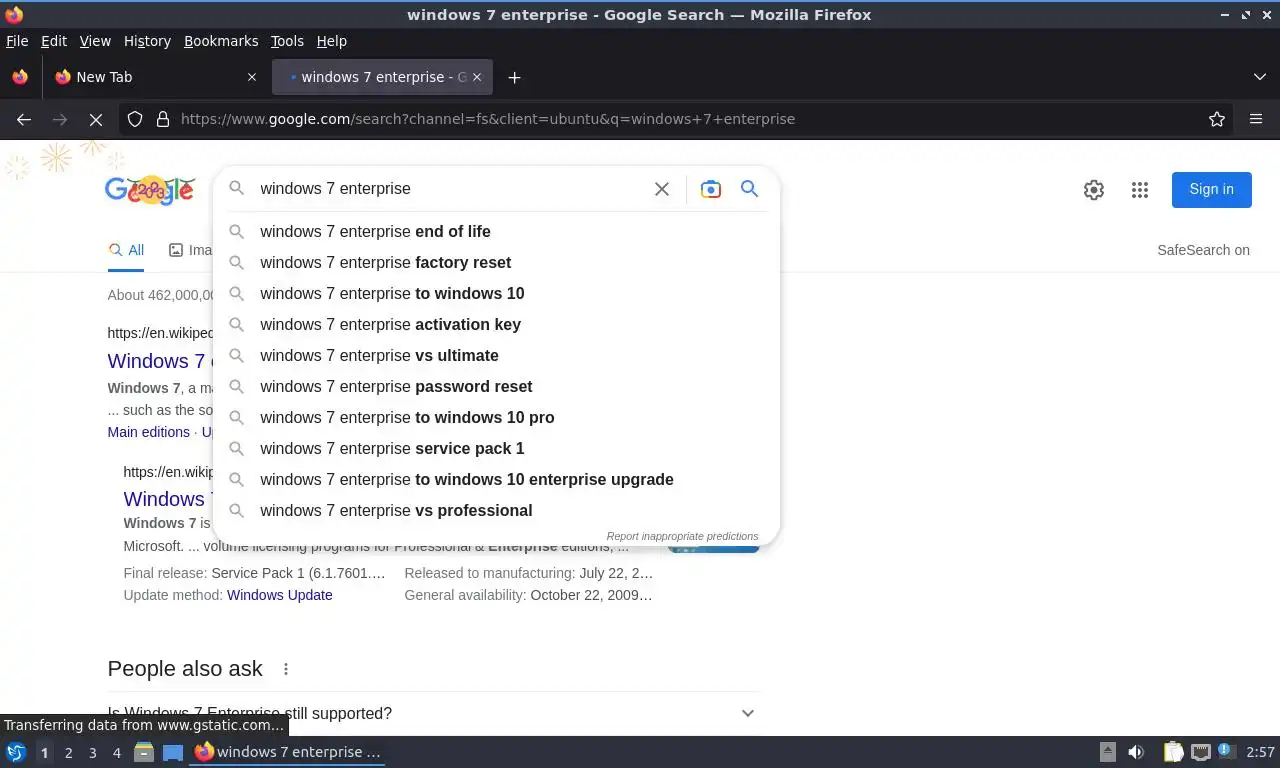The height and width of the screenshot is (768, 1280).
Task: Open Google settings gear icon
Action: coord(1094,190)
